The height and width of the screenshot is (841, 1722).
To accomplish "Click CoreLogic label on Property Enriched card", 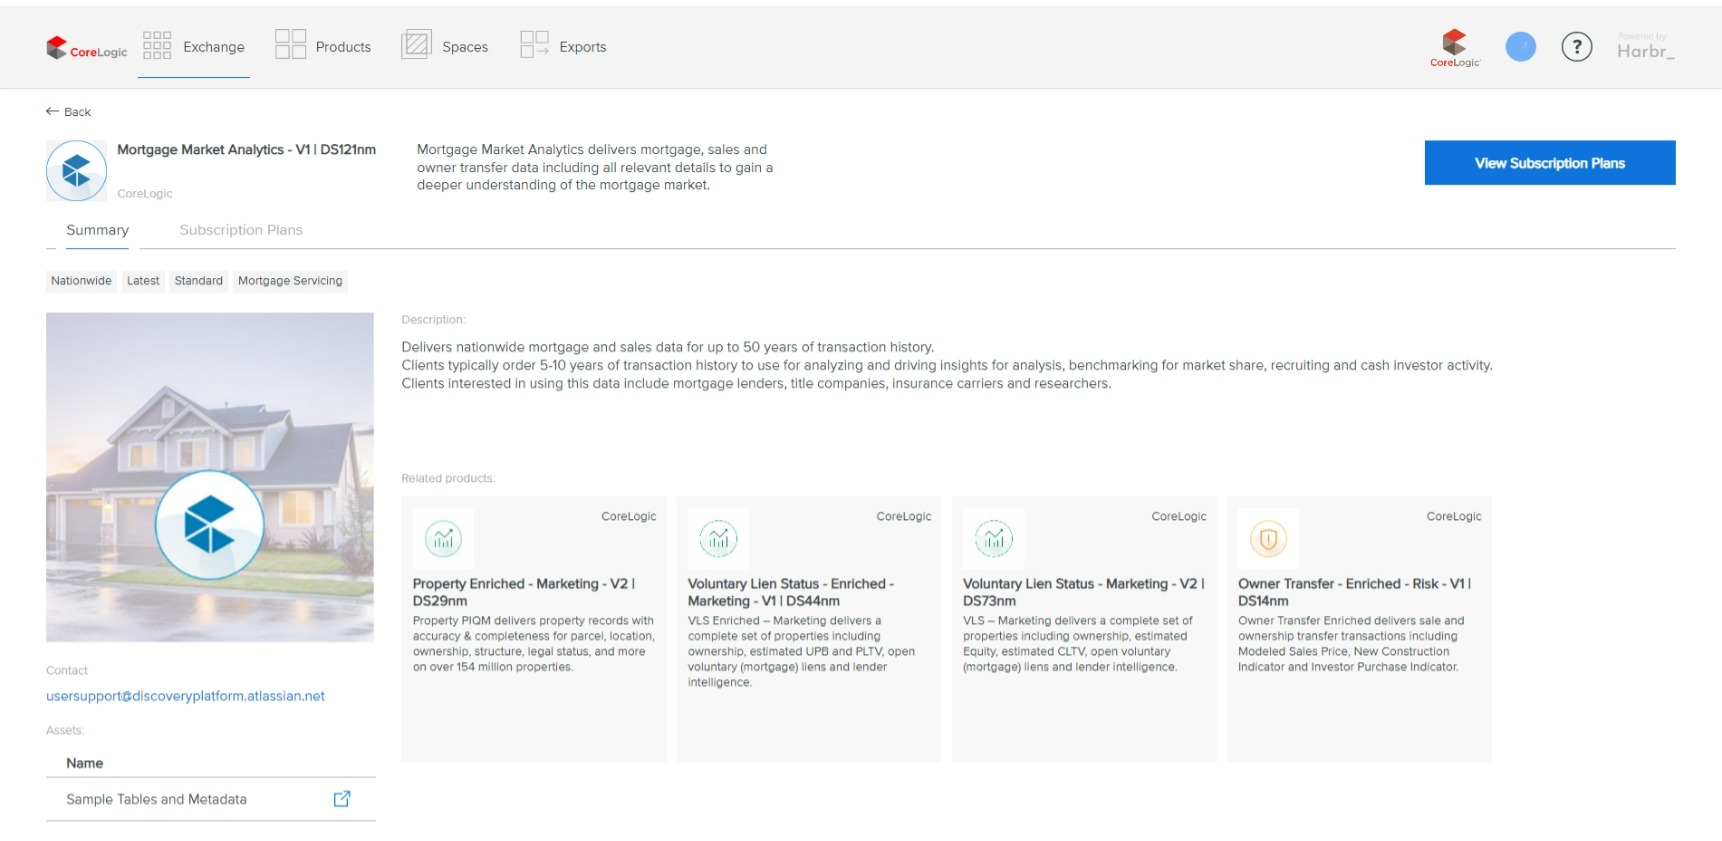I will [x=628, y=517].
